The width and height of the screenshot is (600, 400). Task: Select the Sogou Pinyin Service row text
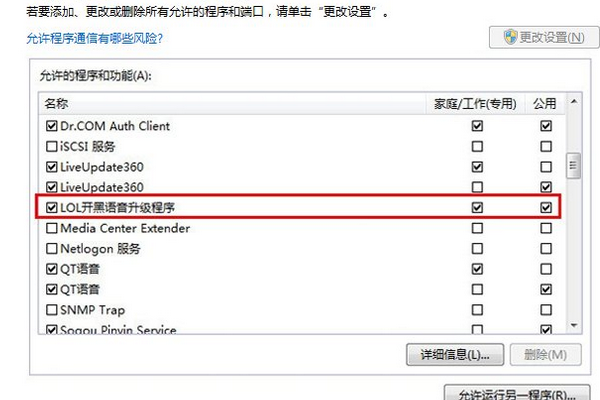118,330
